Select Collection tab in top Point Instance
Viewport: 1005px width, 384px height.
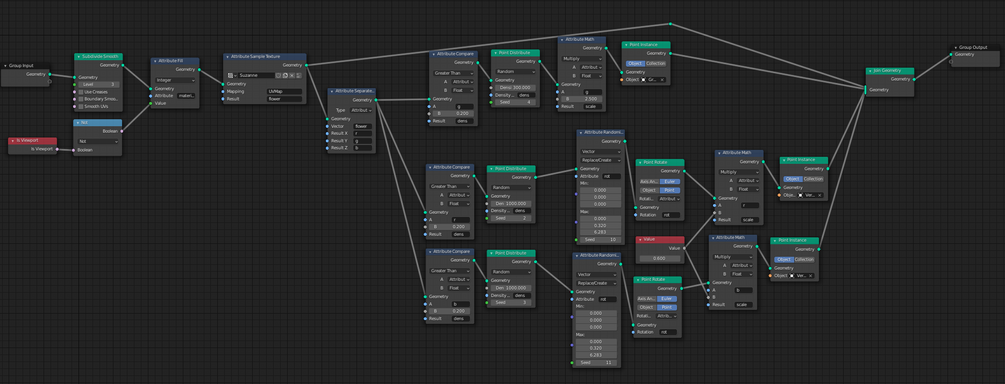click(656, 63)
